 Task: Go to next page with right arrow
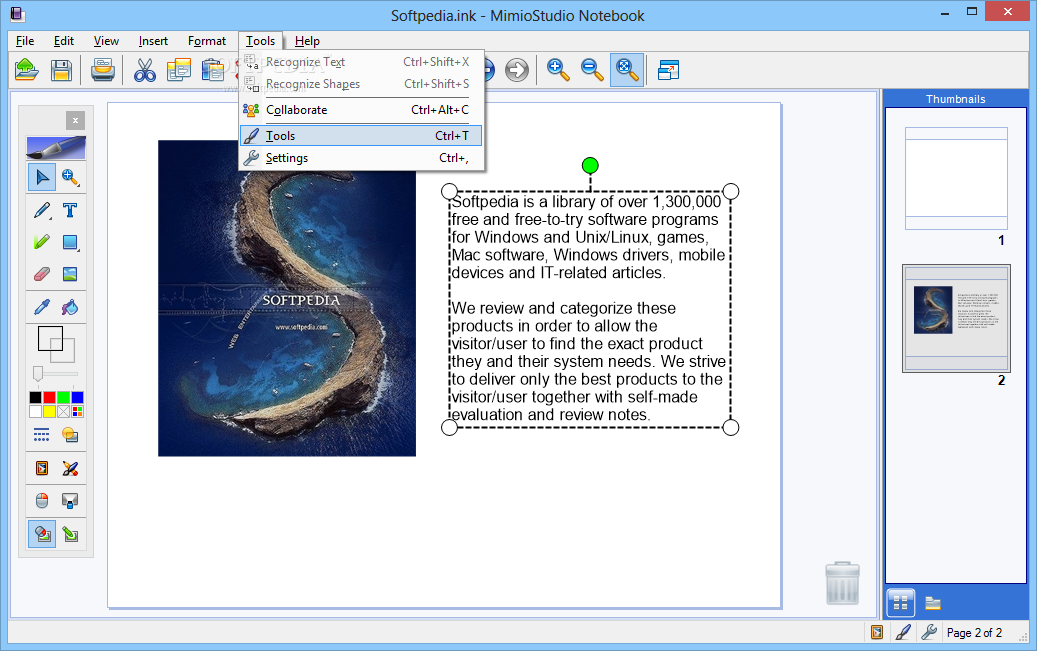517,69
